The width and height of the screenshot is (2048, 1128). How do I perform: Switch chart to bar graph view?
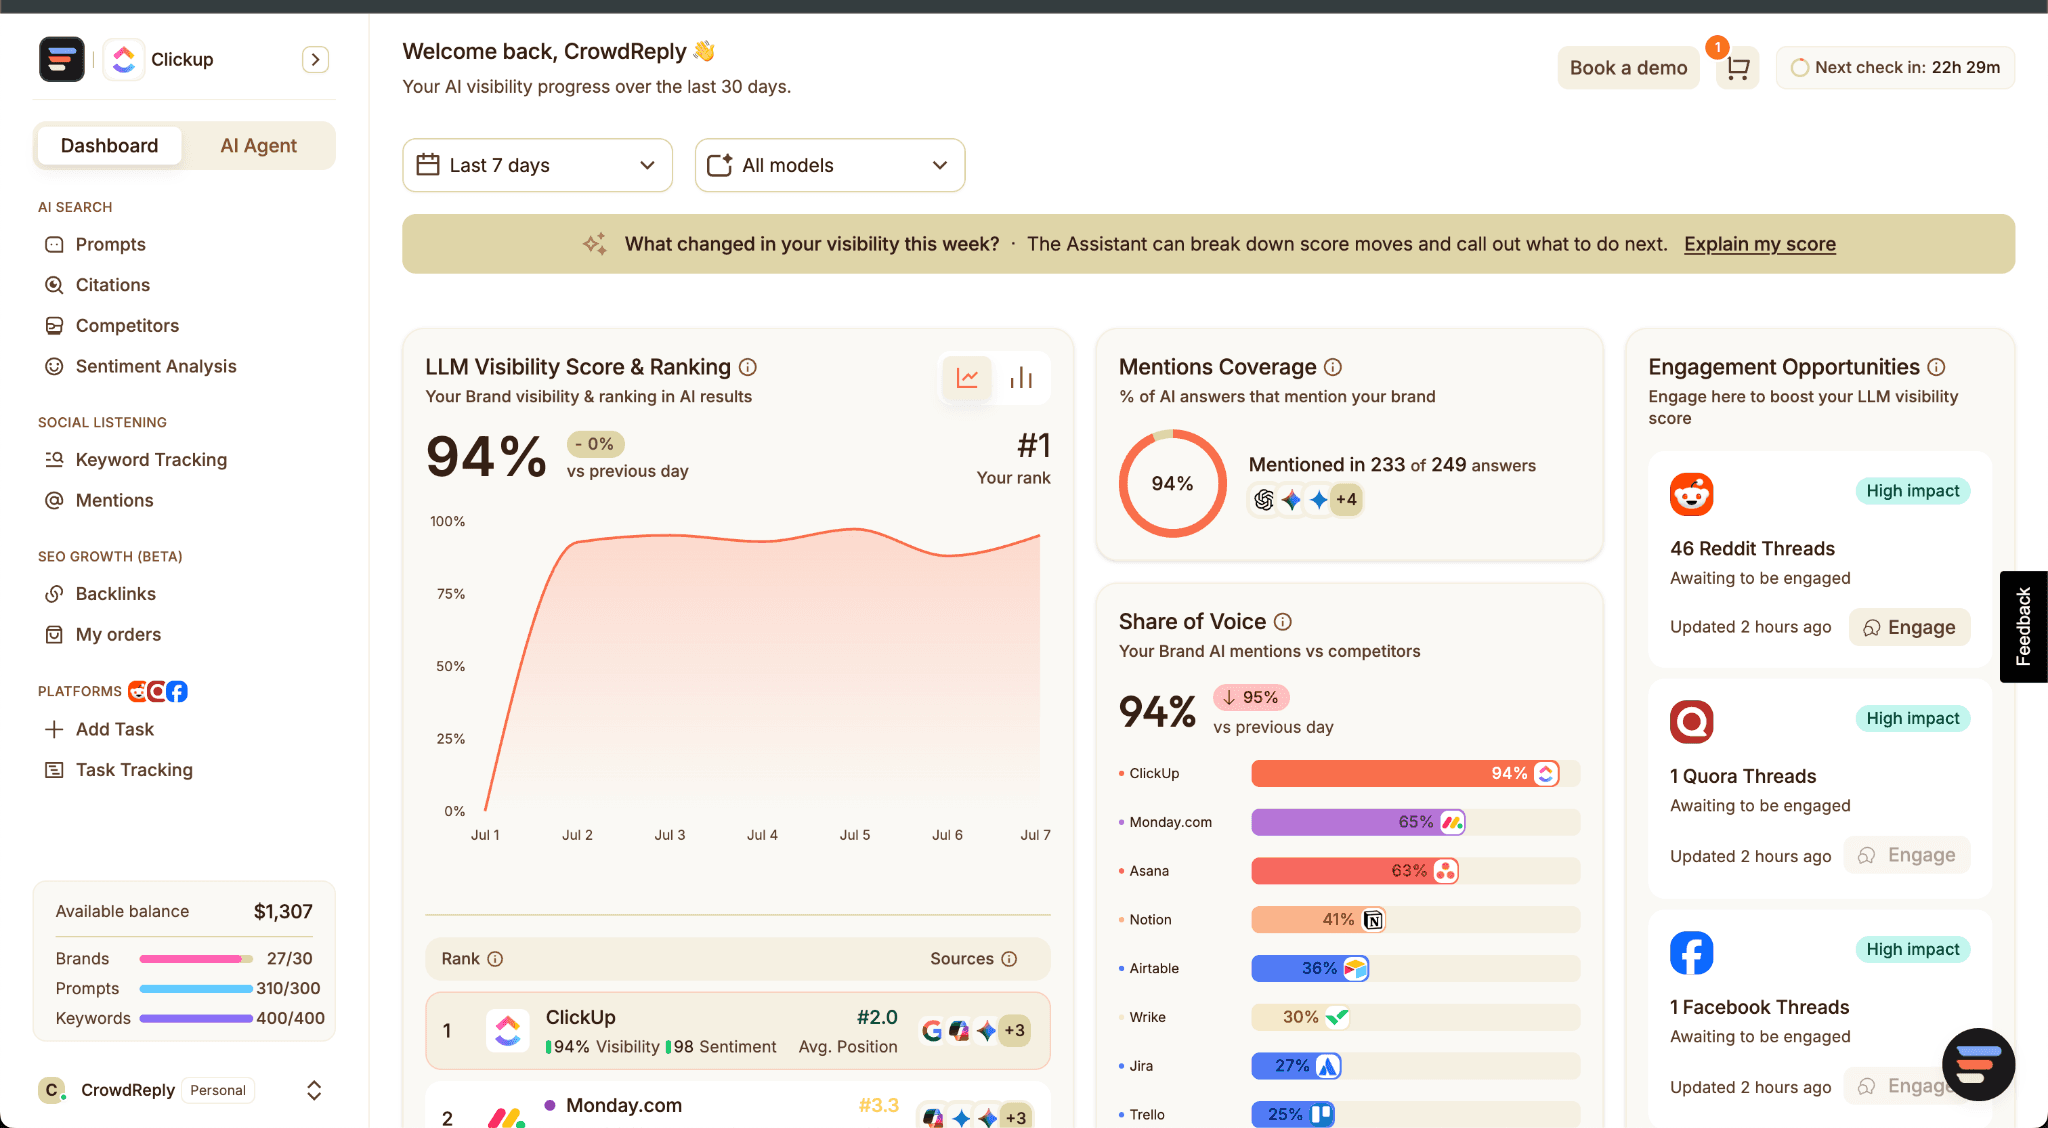point(1021,378)
